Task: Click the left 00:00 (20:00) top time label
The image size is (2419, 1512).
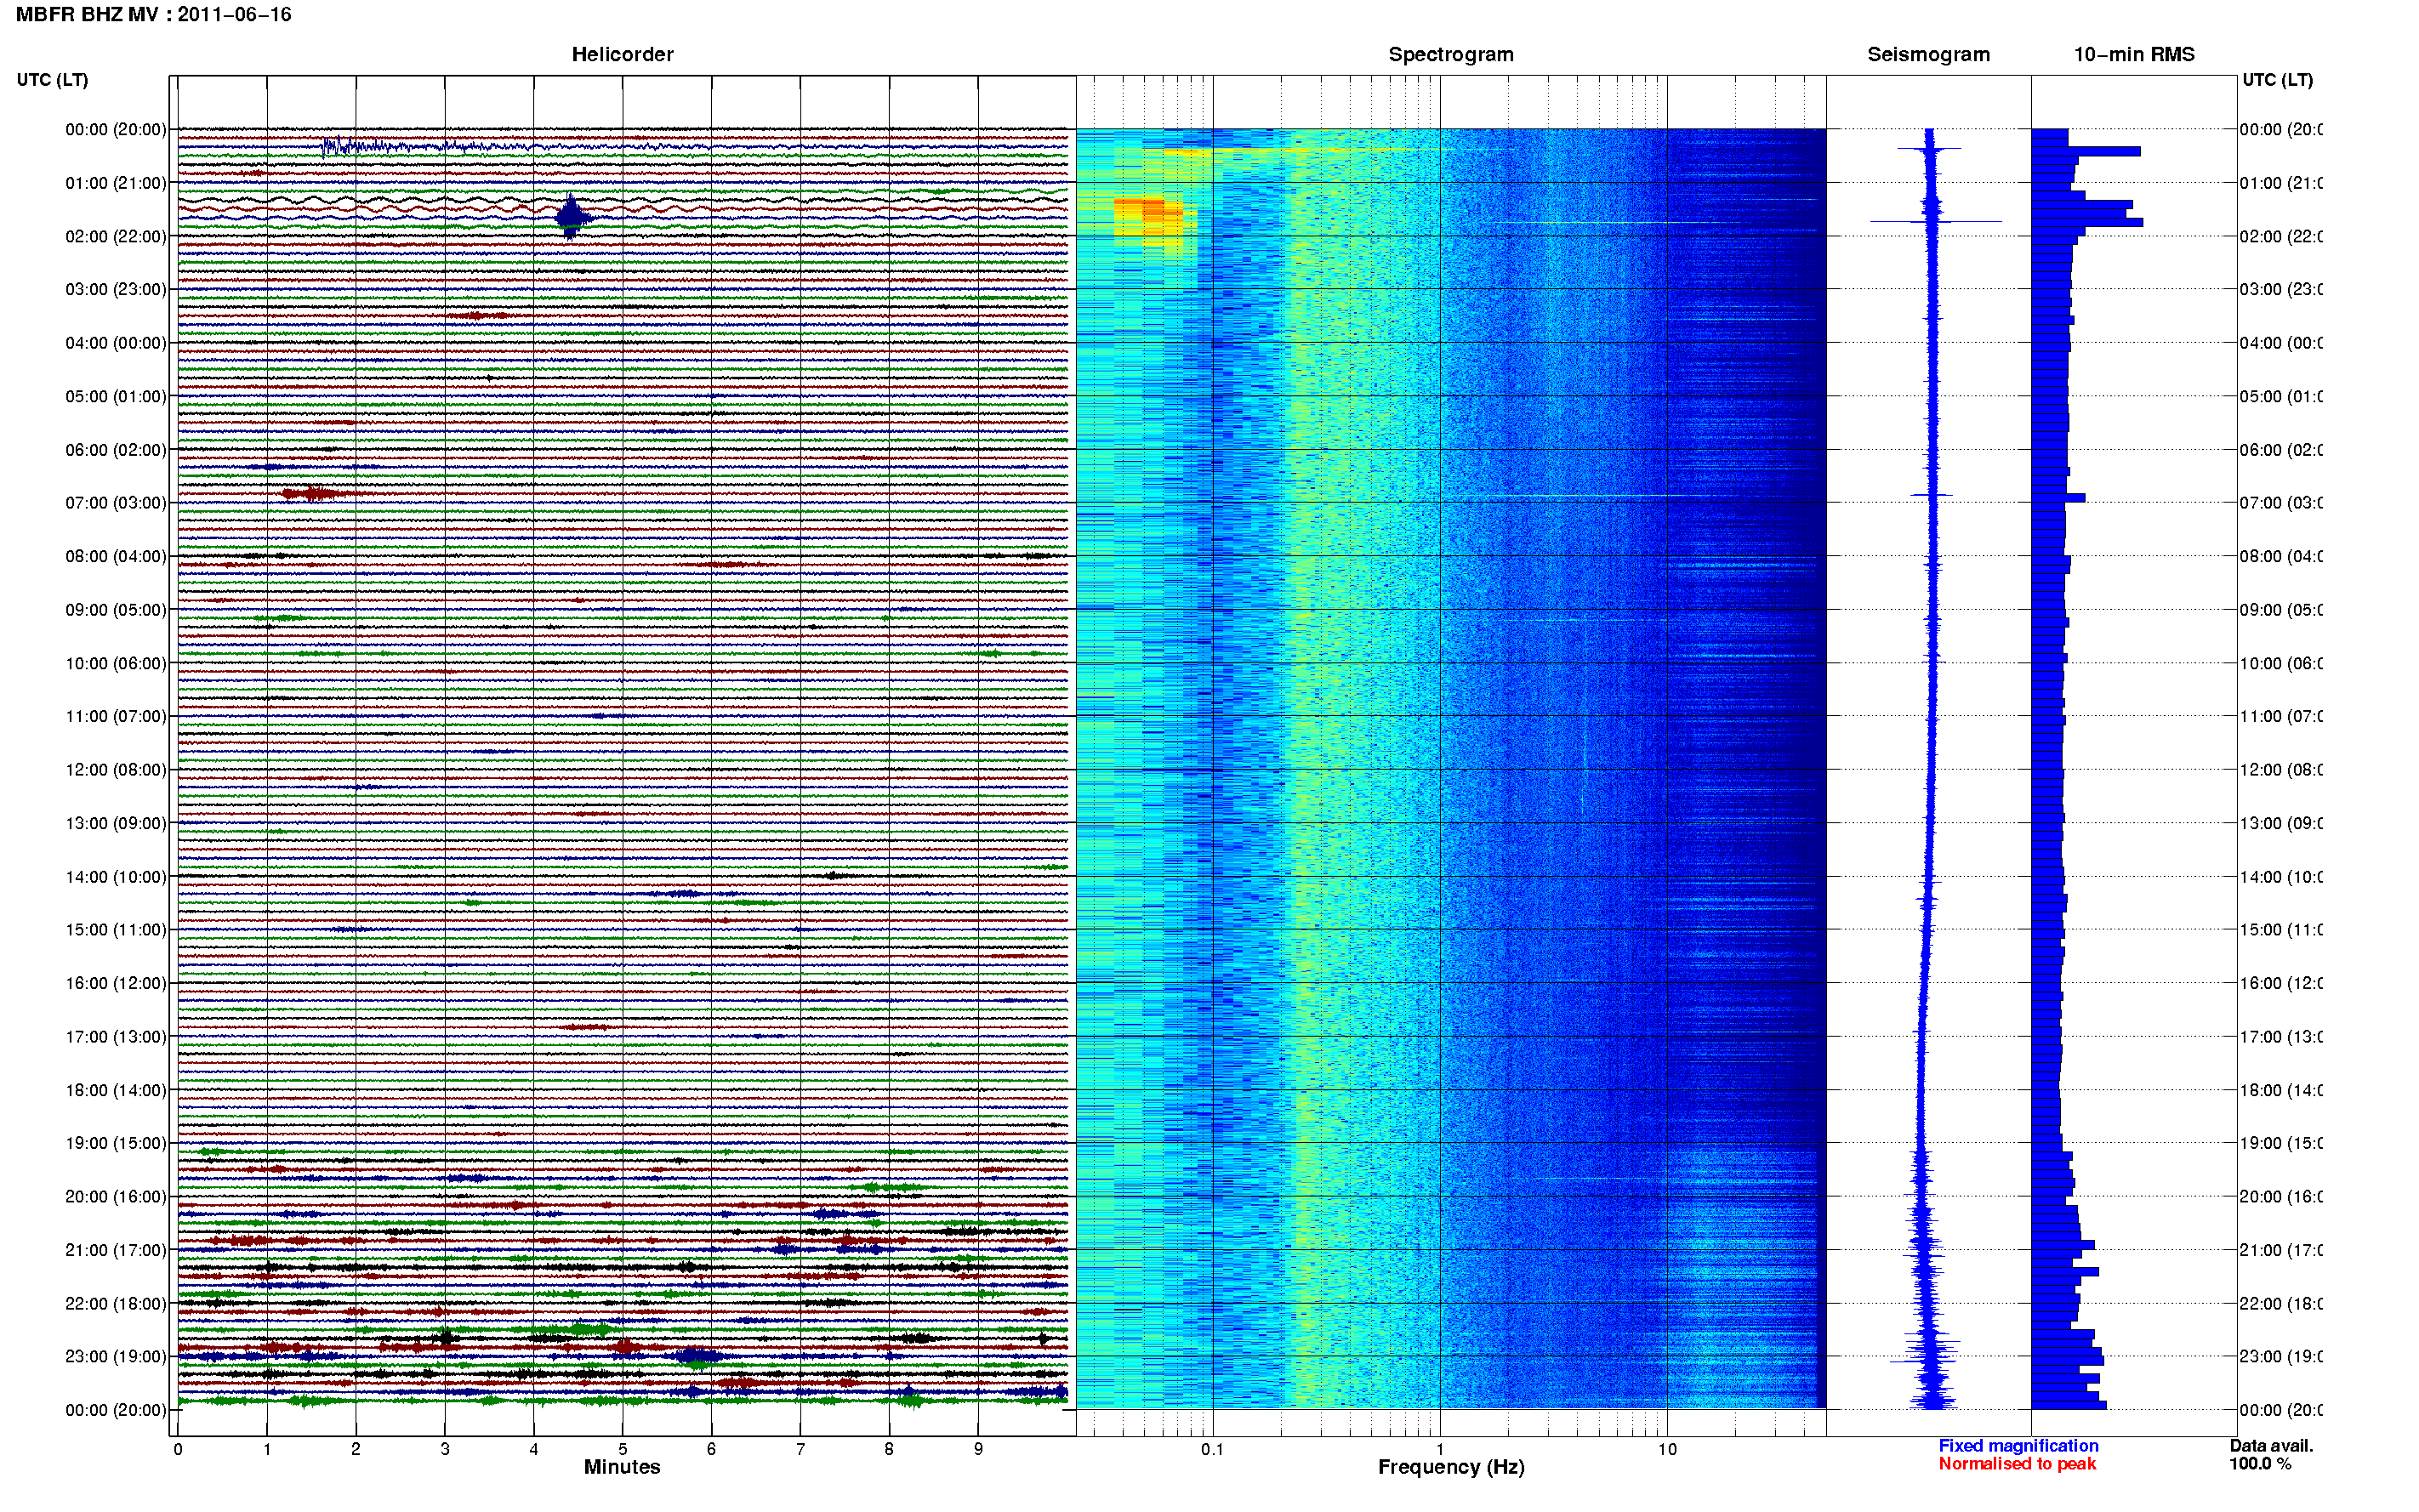Action: (116, 129)
